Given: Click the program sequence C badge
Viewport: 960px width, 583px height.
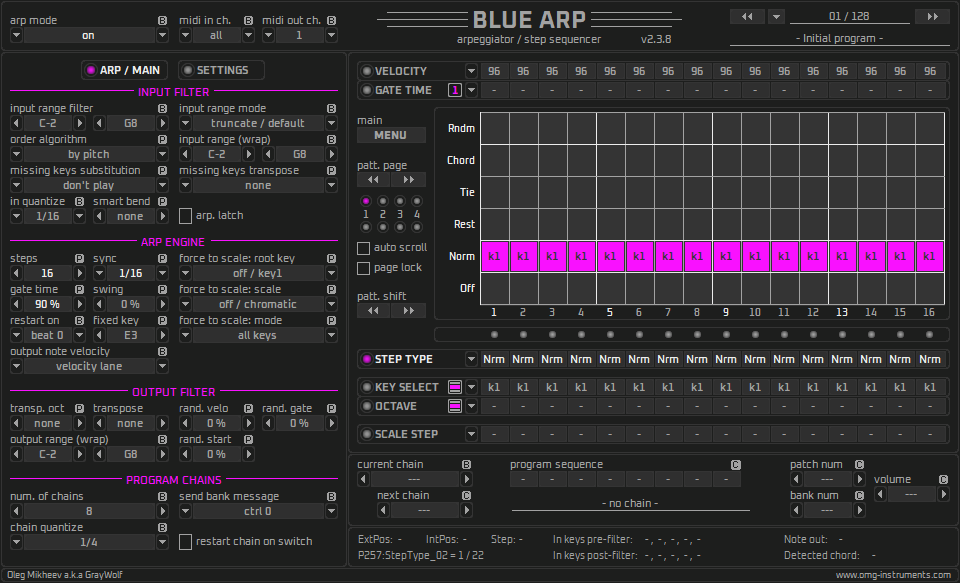Looking at the screenshot, I should coord(736,465).
